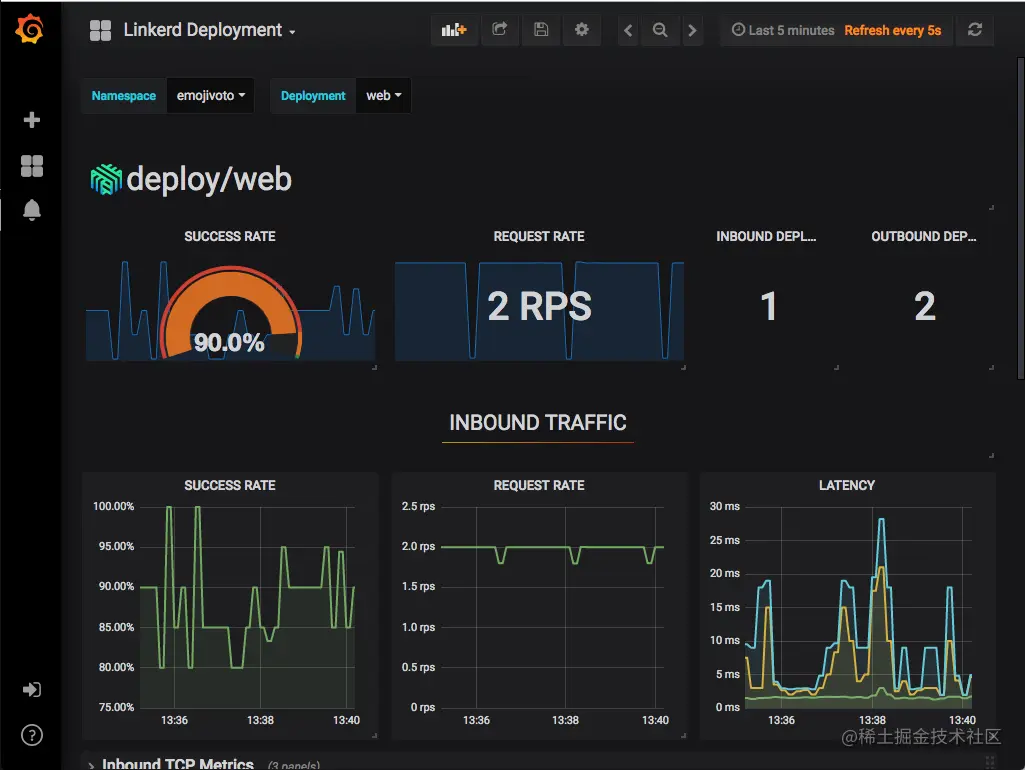Open the emojivoto Namespace dropdown
1025x770 pixels.
pyautogui.click(x=210, y=95)
